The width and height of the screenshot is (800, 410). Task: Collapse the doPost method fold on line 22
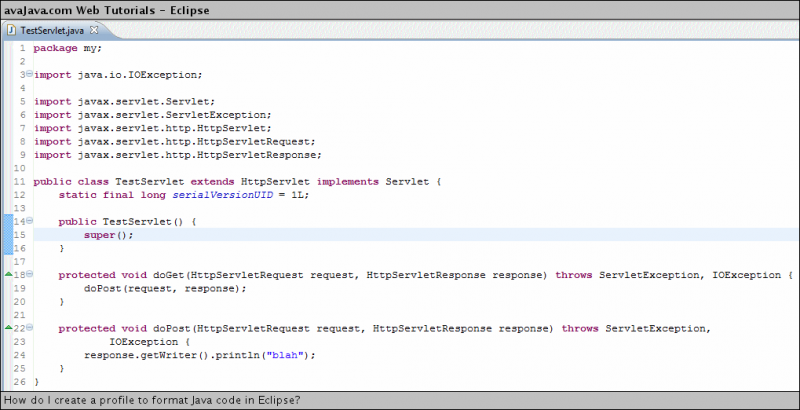coord(30,328)
